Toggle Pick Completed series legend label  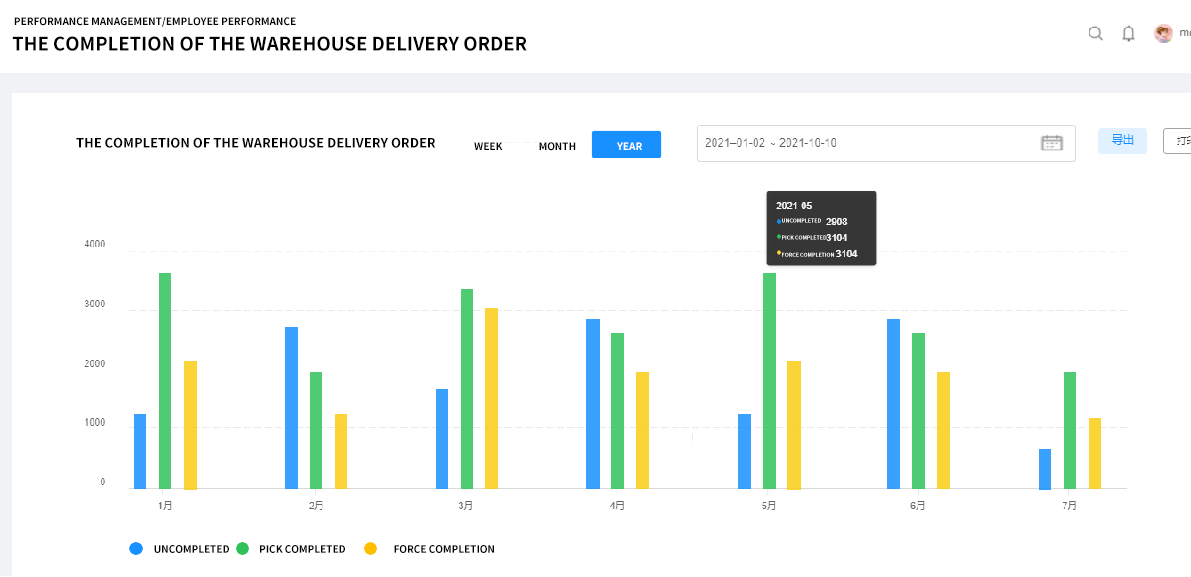point(302,549)
